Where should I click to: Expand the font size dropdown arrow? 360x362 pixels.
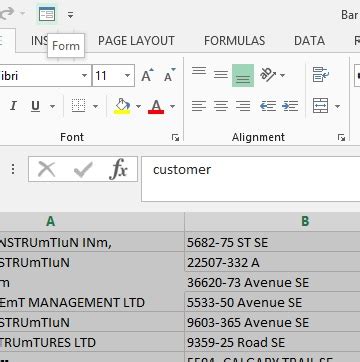click(x=128, y=76)
